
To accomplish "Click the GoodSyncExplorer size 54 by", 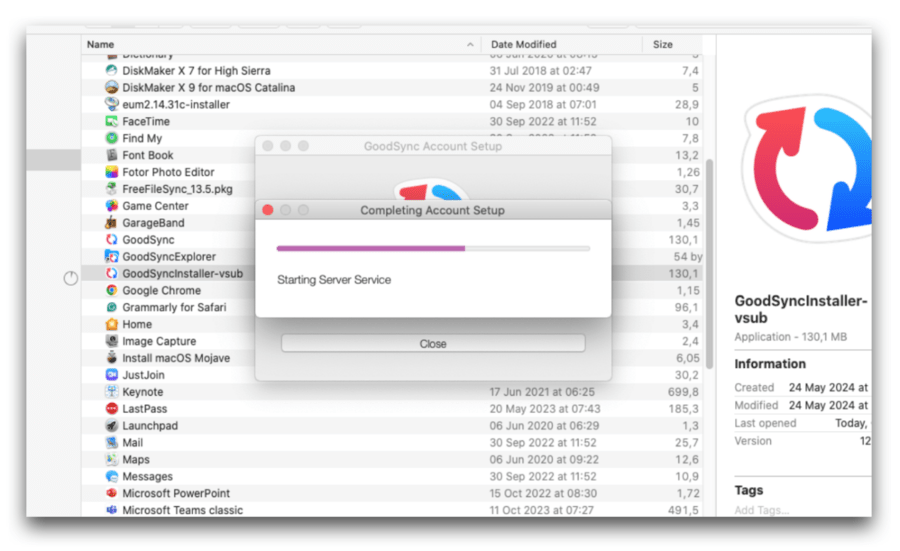I will [x=688, y=257].
